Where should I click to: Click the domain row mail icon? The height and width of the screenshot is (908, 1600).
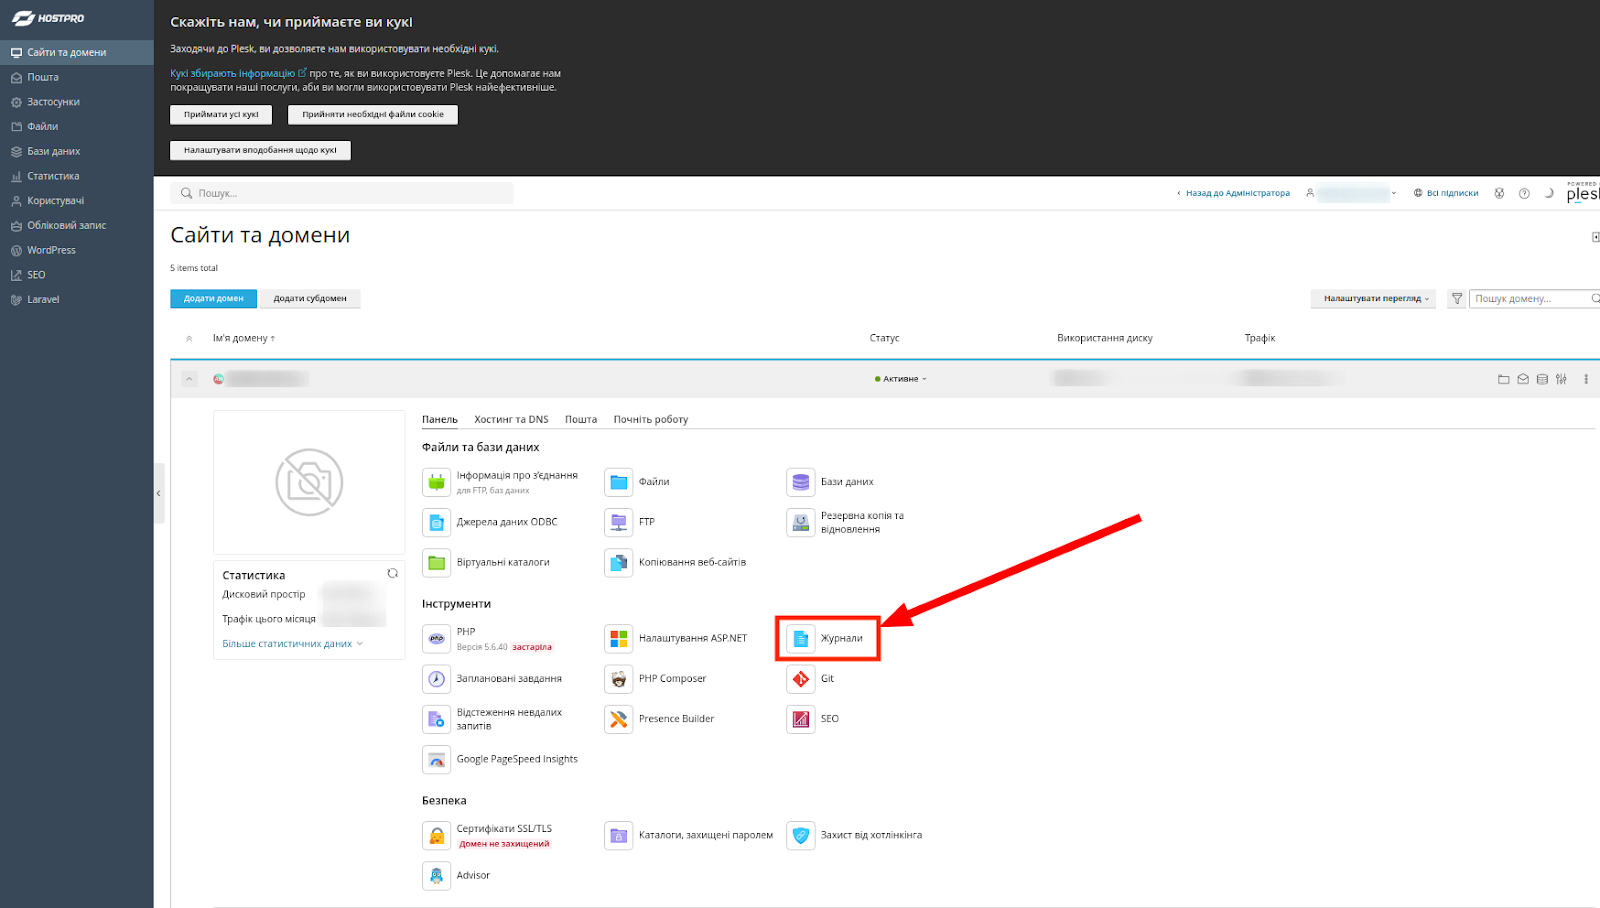[1523, 379]
